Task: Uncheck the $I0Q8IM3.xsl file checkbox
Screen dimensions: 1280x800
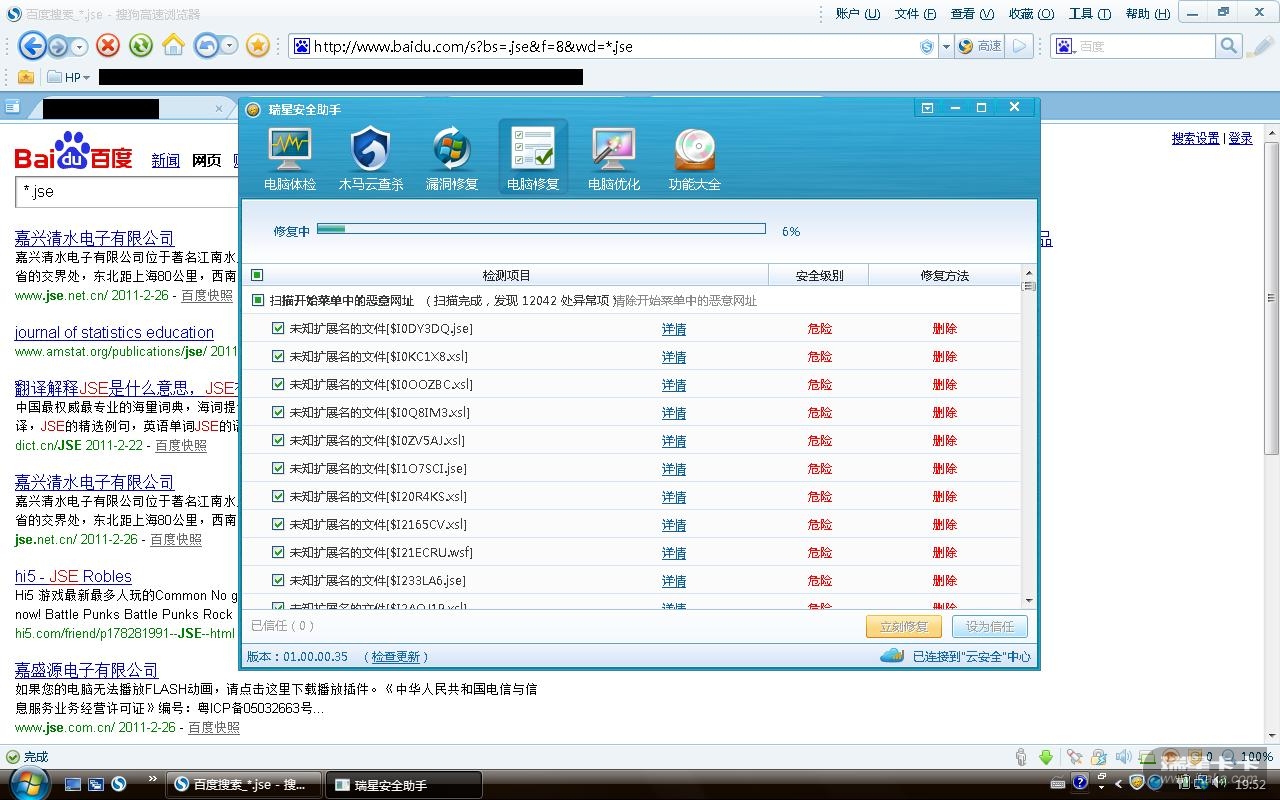Action: (278, 412)
